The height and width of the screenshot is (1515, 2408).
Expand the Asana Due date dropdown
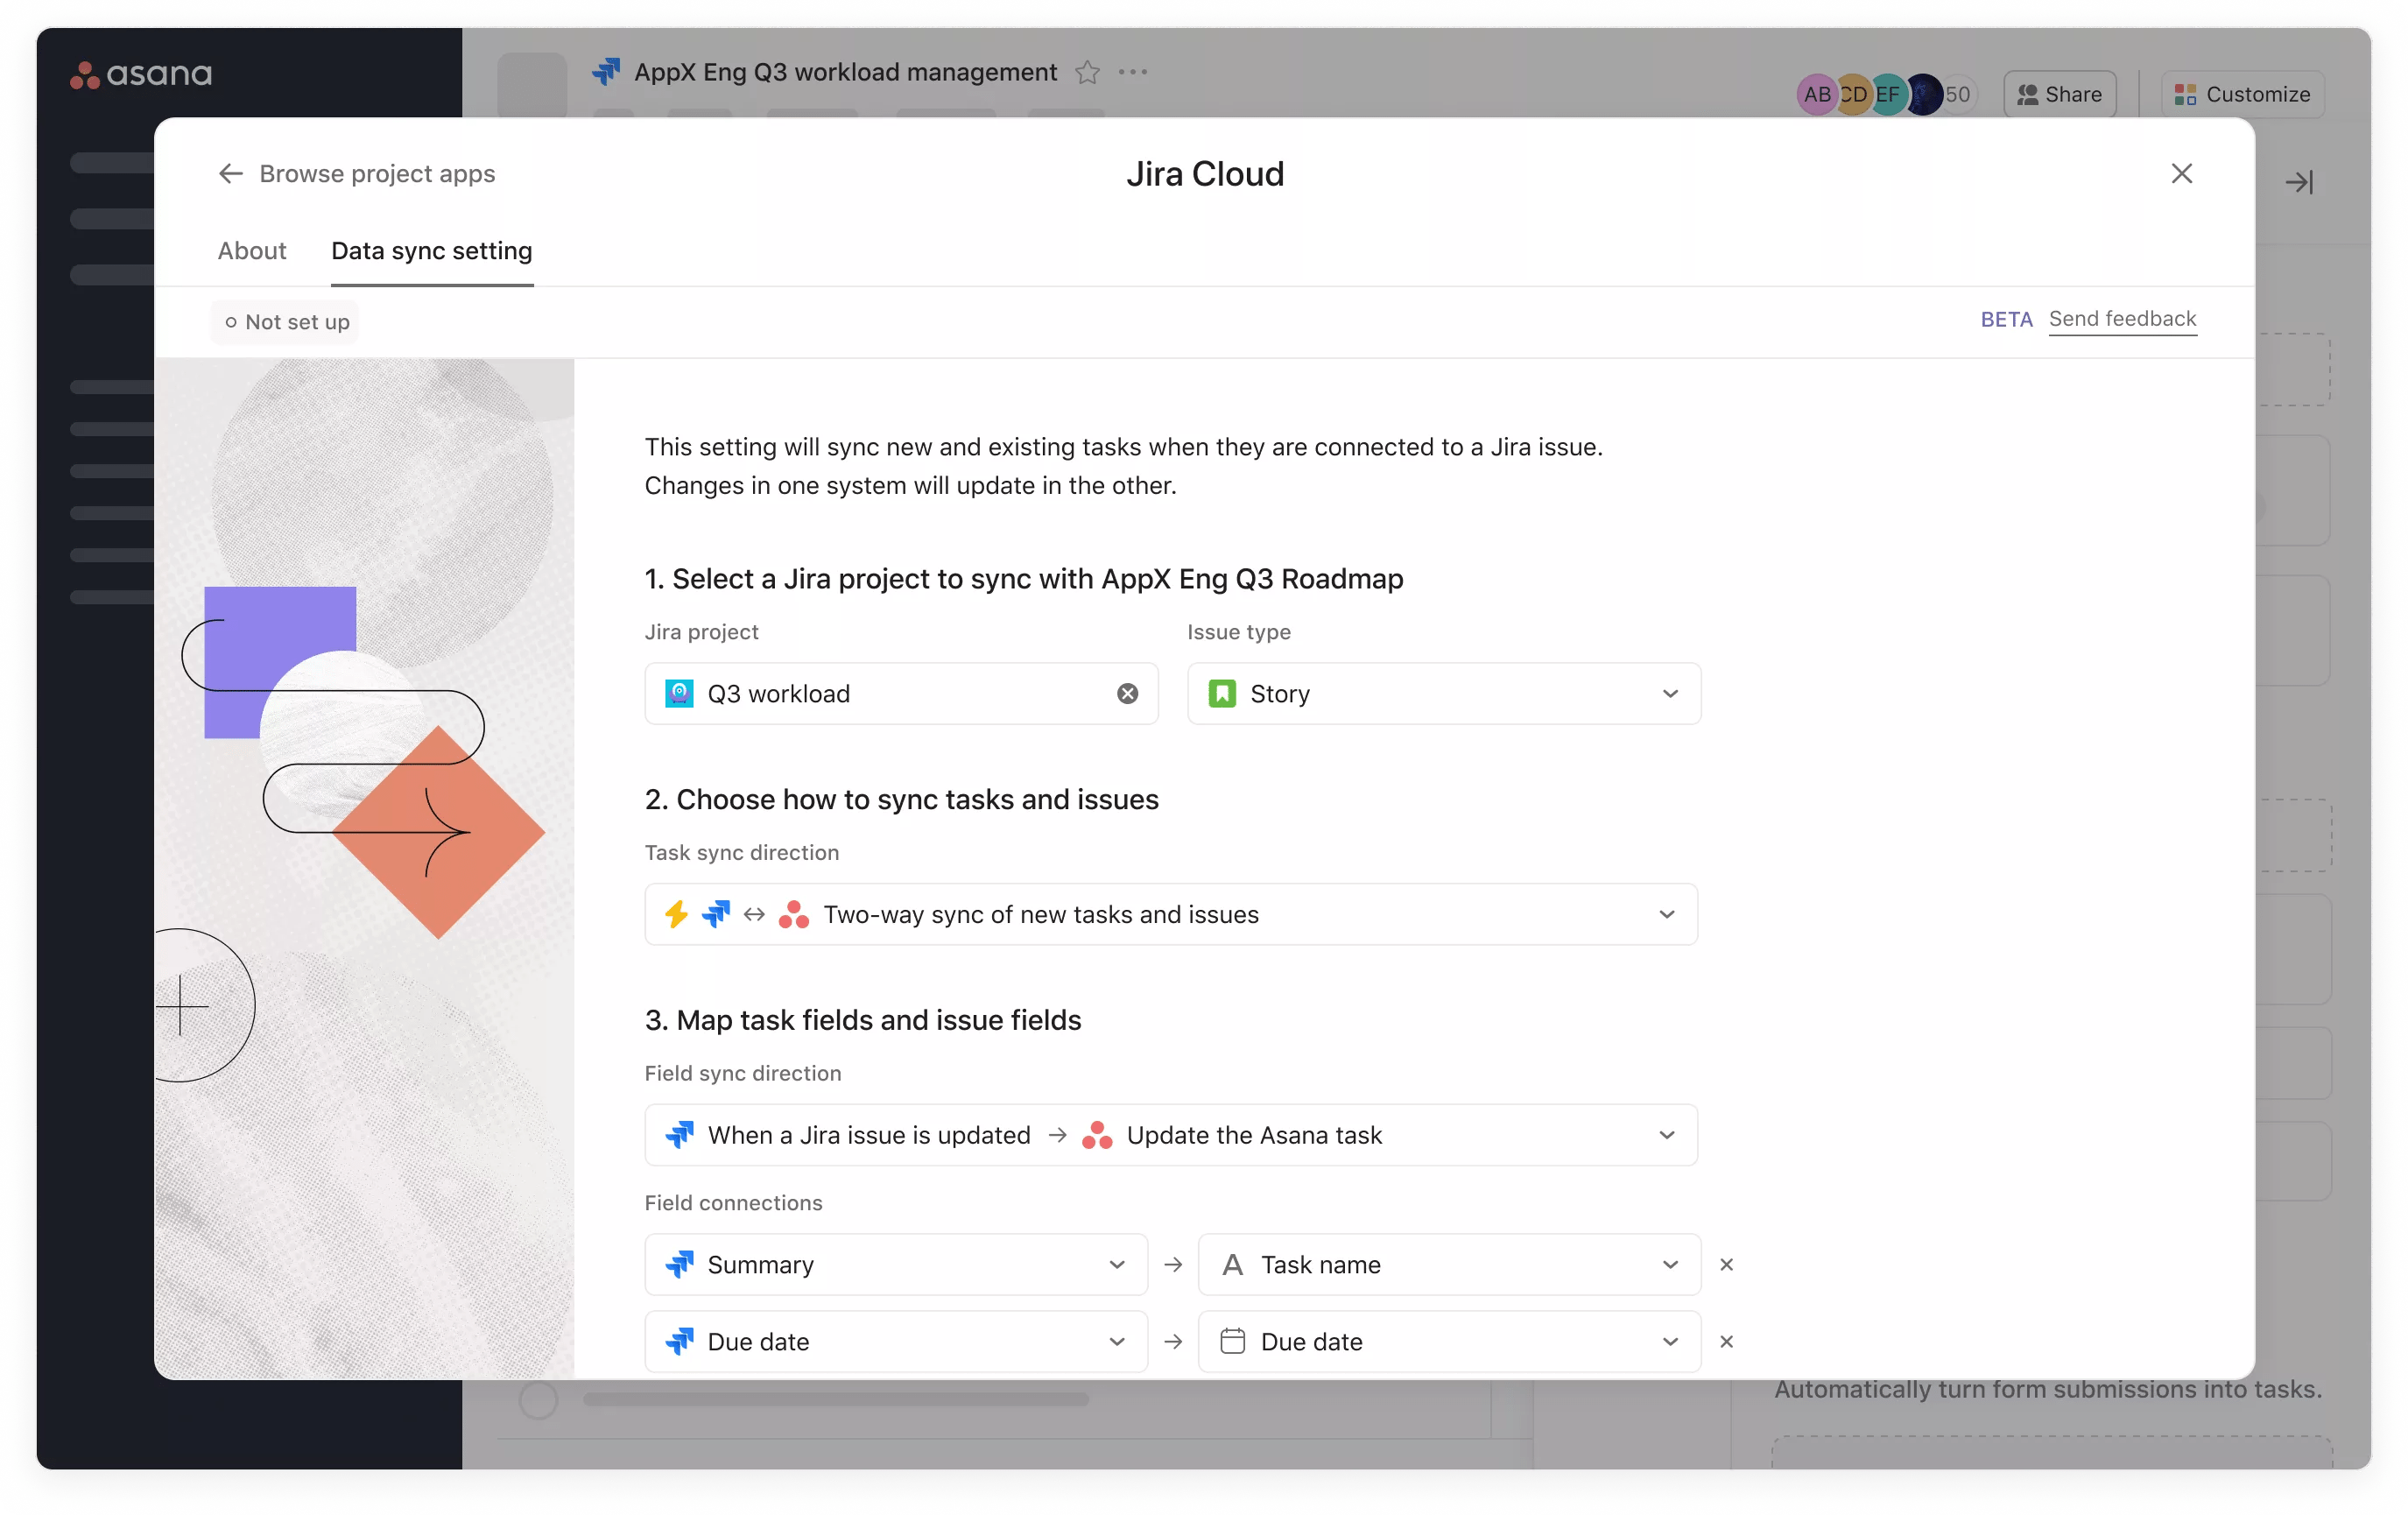point(1449,1342)
